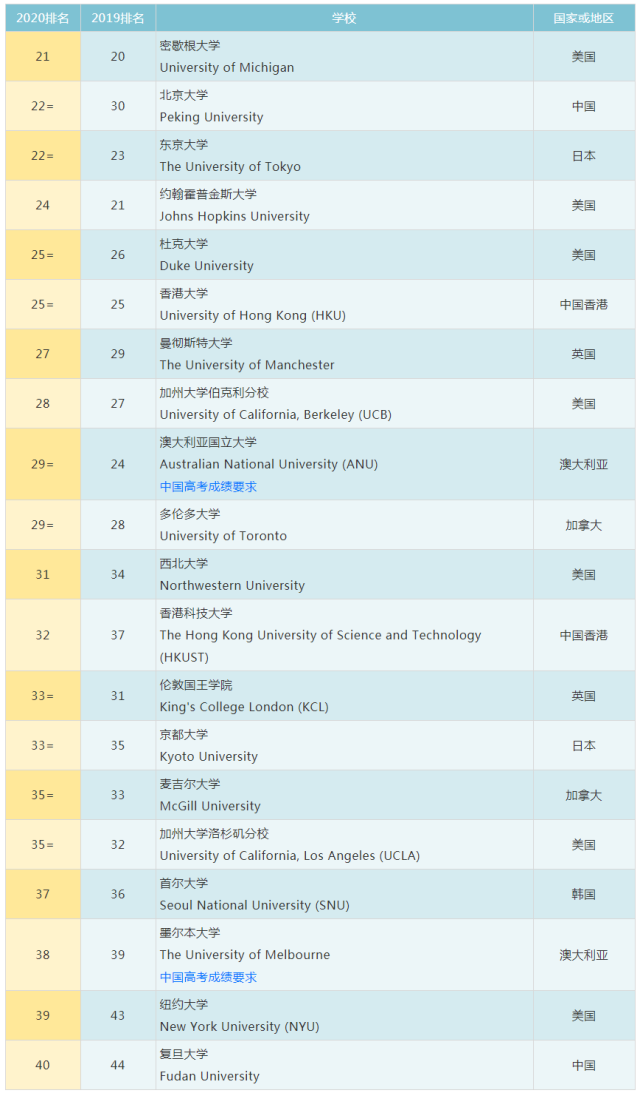Open the 中国高考成绩要求 link under University of Melbourne
The width and height of the screenshot is (640, 1096).
(x=208, y=977)
